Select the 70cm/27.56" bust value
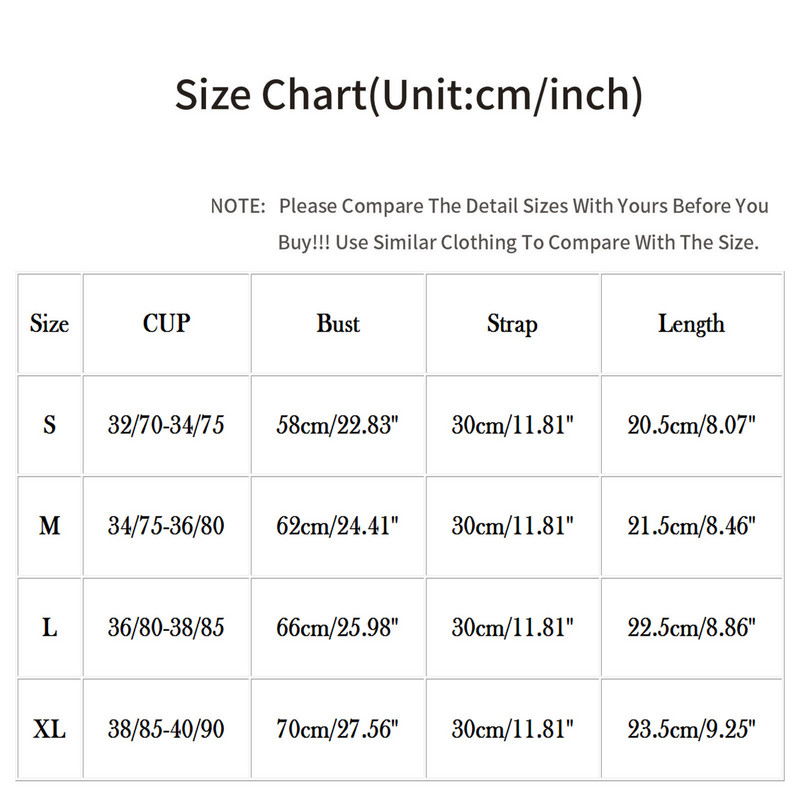Image resolution: width=800 pixels, height=800 pixels. click(338, 730)
